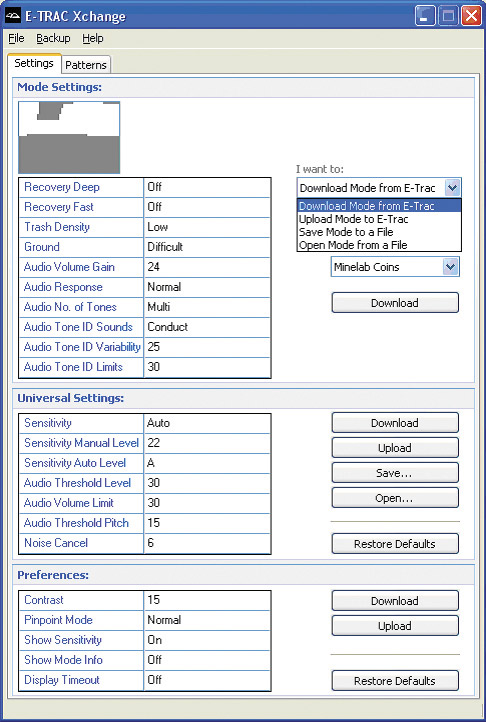Restore Defaults for Universal Settings
Viewport: 486px width, 722px height.
395,544
